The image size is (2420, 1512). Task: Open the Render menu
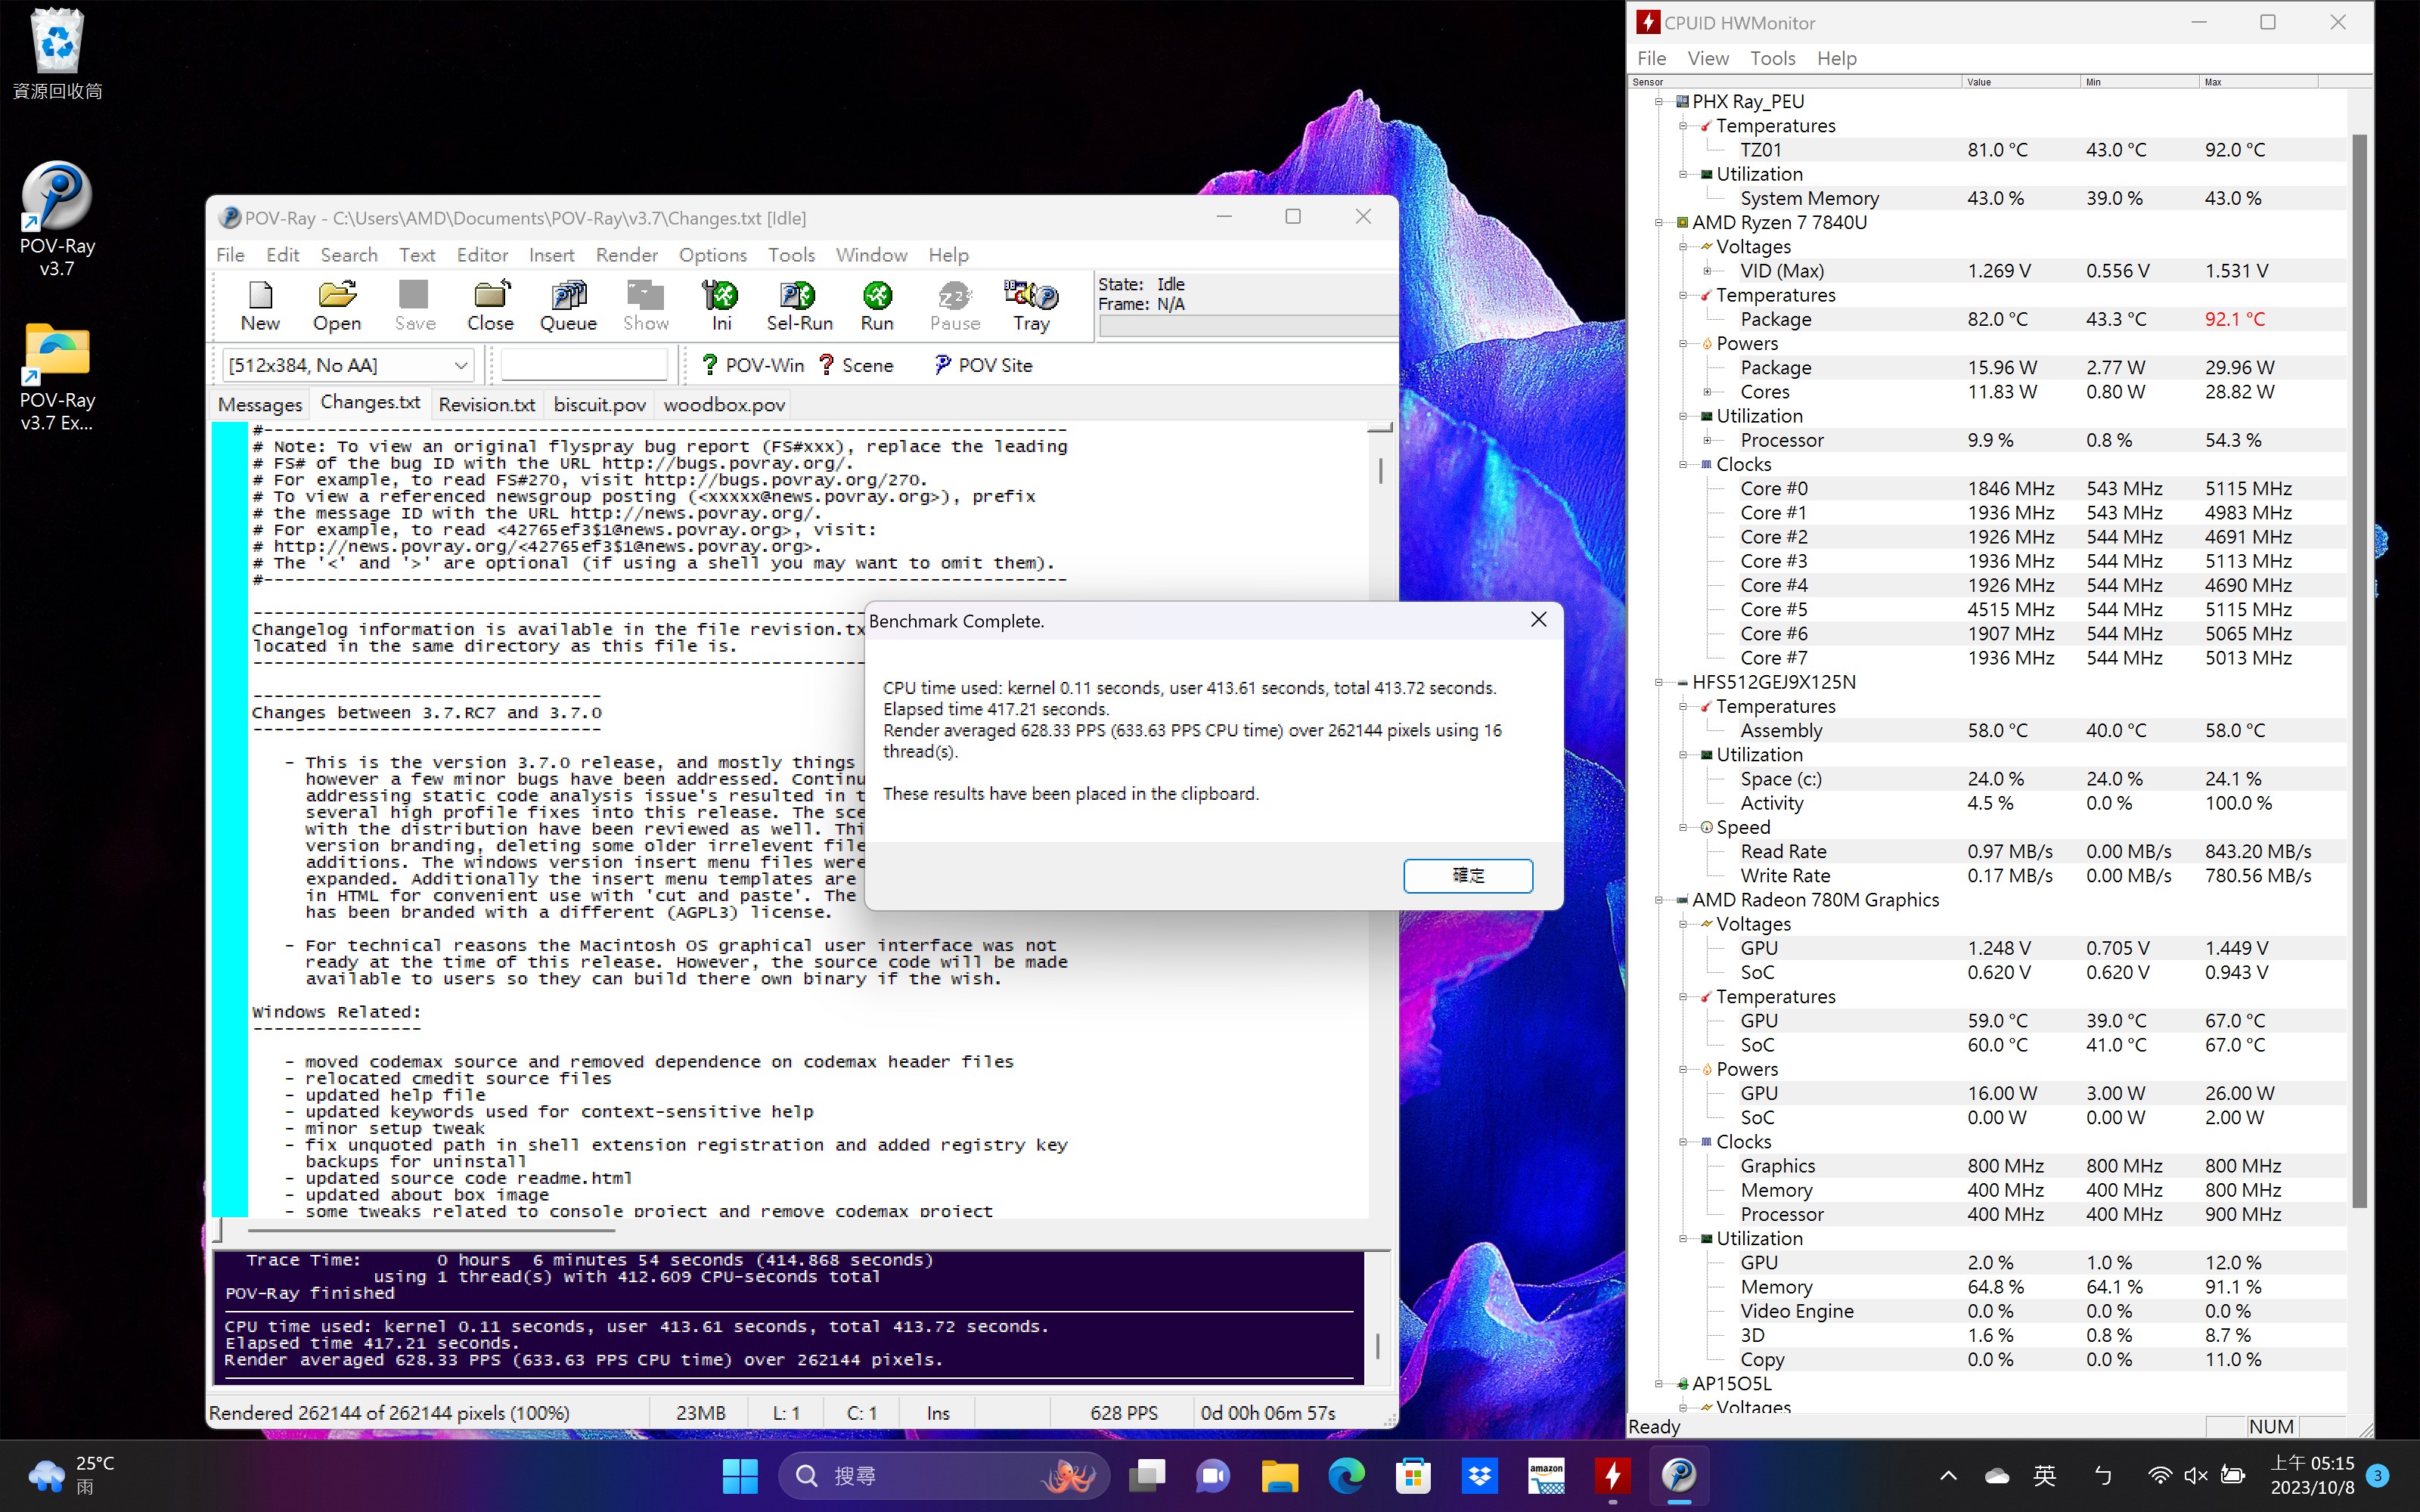point(626,255)
